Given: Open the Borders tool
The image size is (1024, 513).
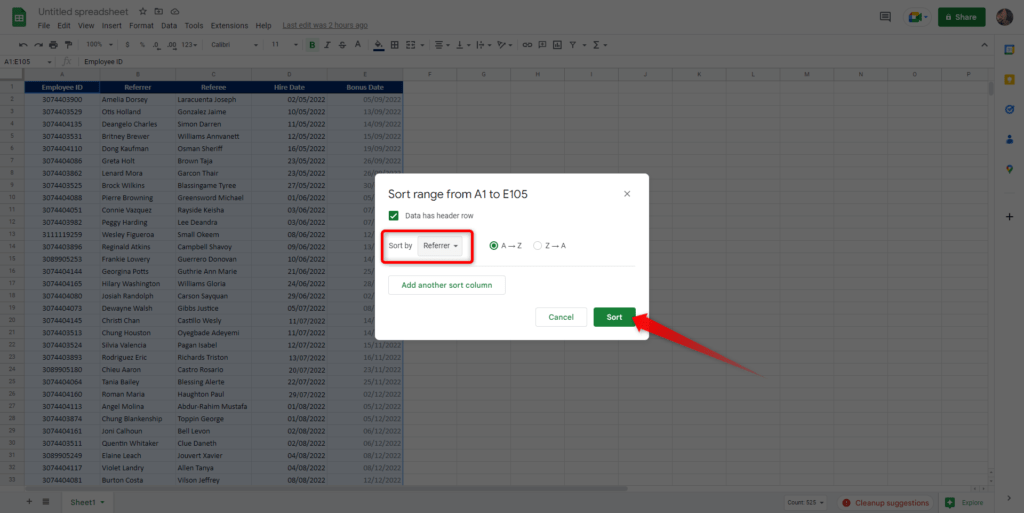Looking at the screenshot, I should 394,45.
